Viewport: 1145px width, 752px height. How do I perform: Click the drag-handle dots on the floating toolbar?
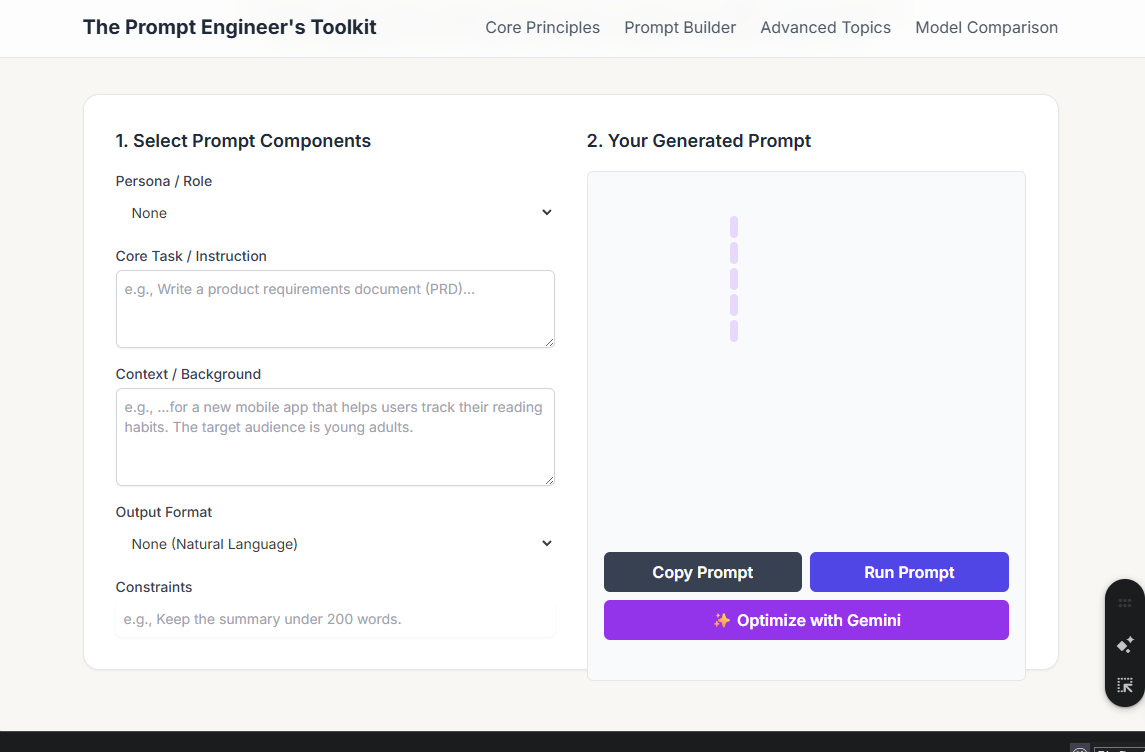point(1125,603)
